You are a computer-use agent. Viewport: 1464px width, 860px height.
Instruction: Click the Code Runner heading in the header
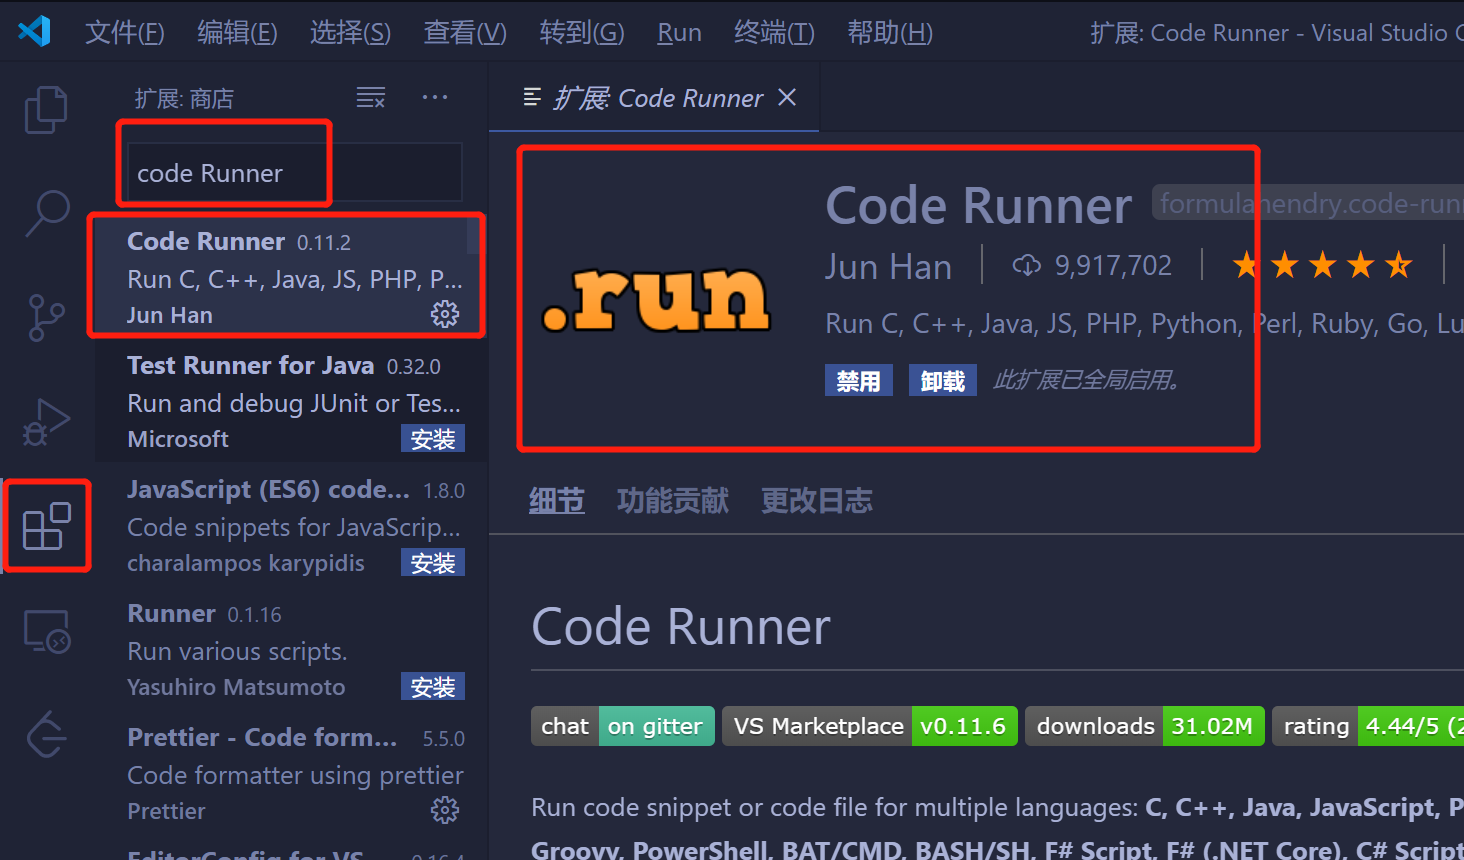pos(978,205)
